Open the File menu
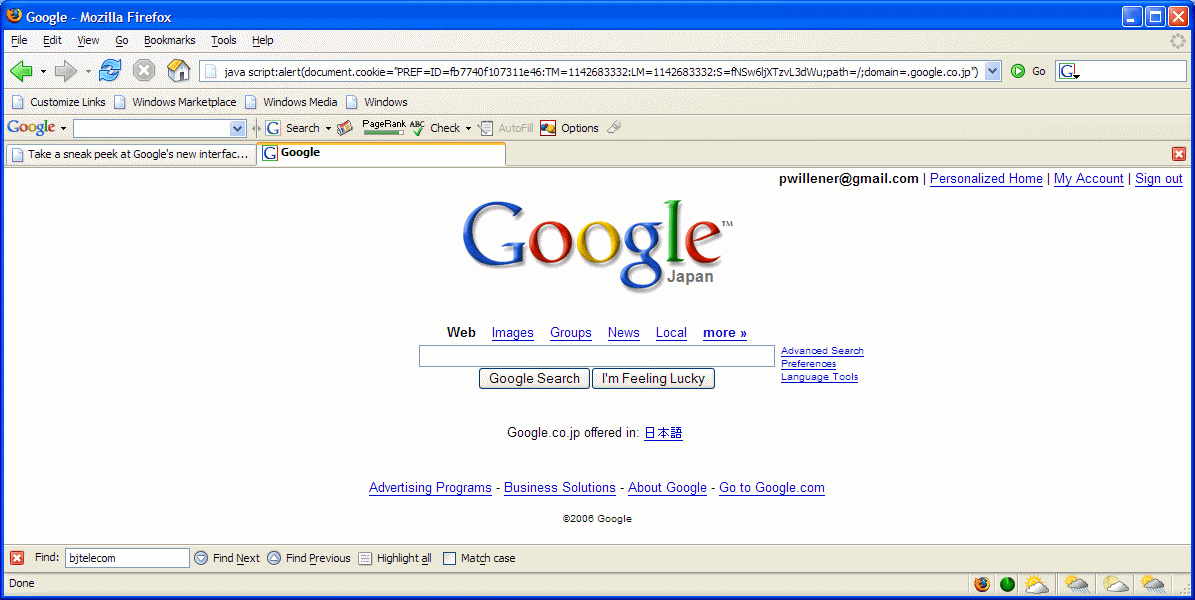Screen dimensions: 1195x600 (19, 40)
